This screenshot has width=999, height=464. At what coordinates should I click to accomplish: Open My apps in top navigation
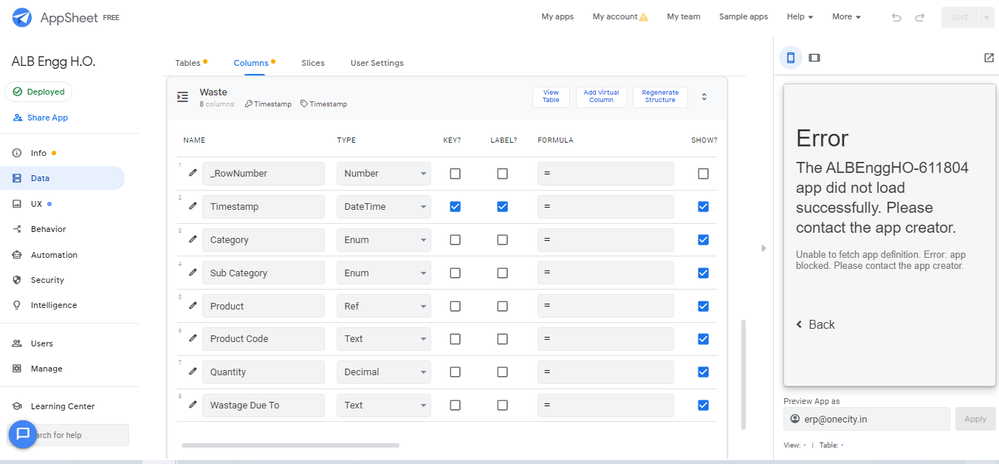(x=557, y=17)
